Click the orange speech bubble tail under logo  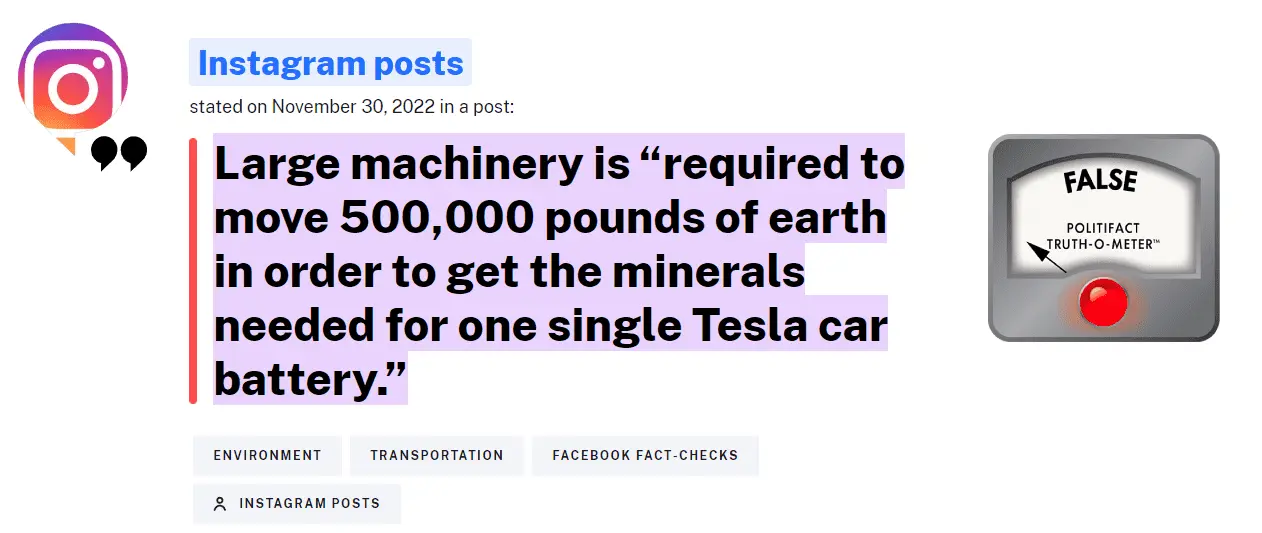(x=68, y=146)
